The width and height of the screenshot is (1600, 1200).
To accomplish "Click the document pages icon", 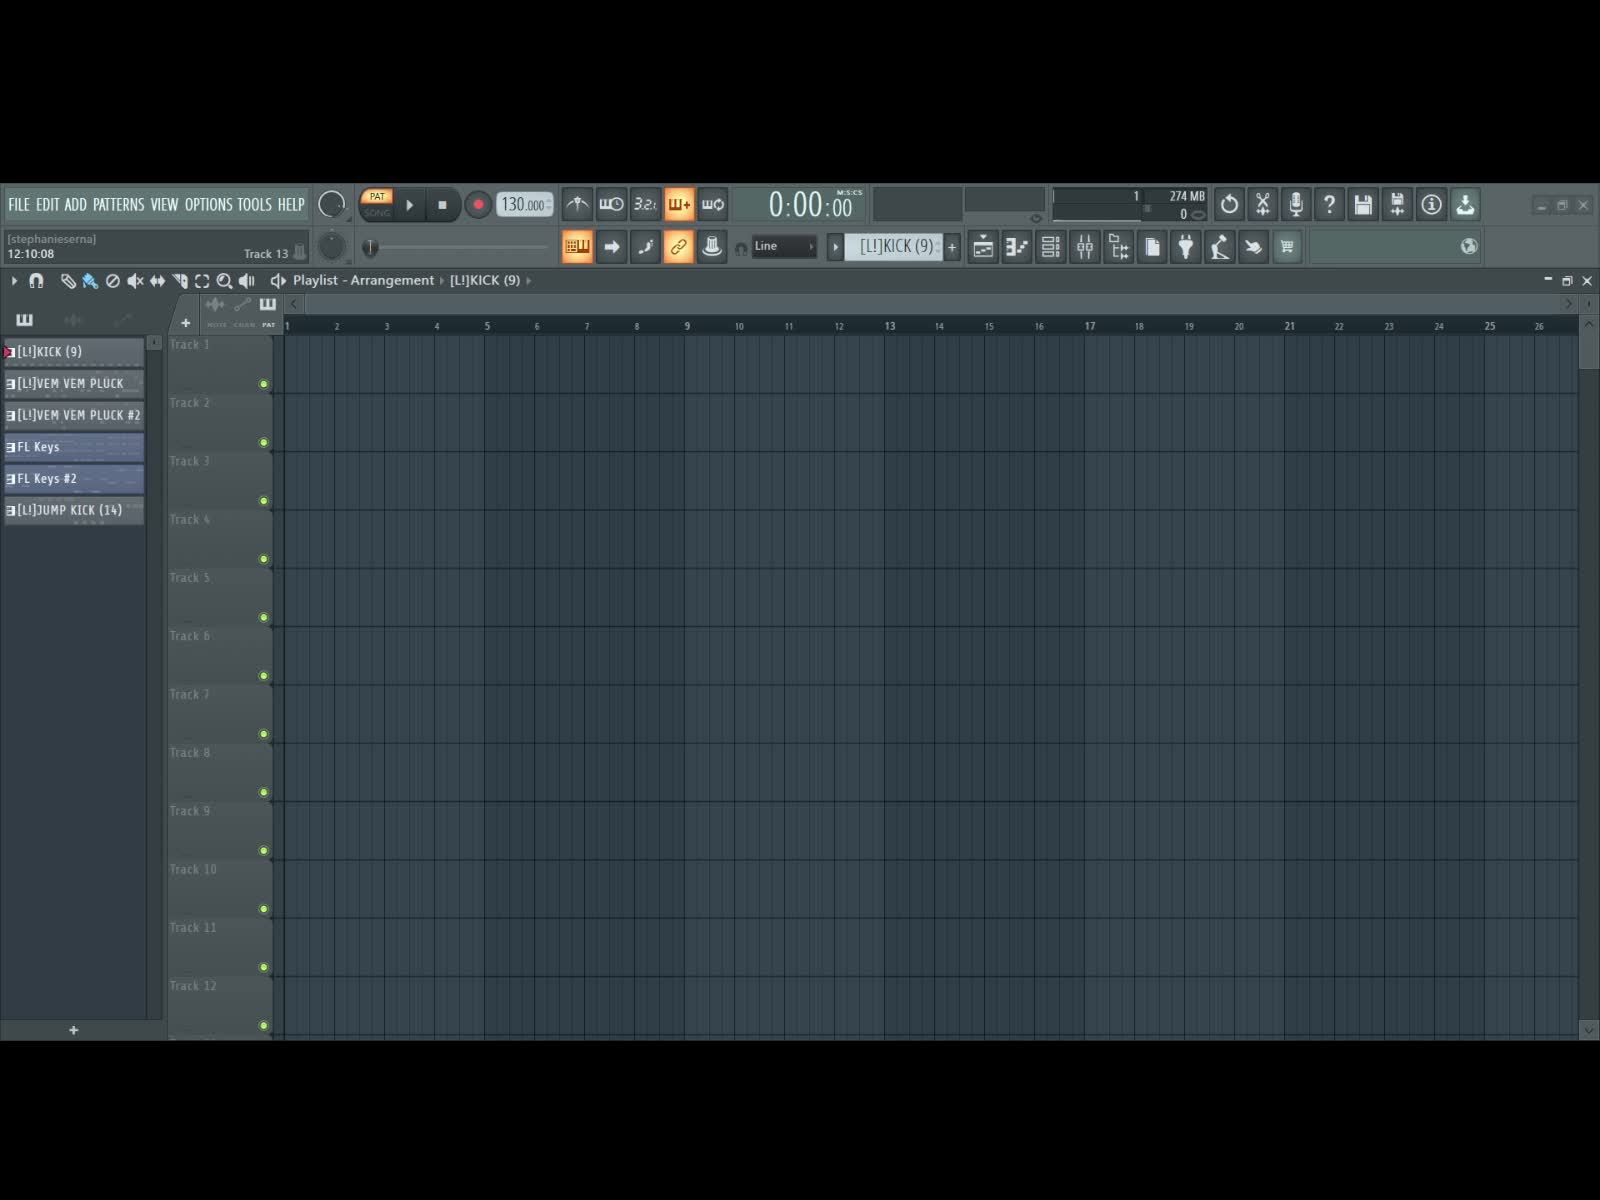I will [x=1152, y=247].
